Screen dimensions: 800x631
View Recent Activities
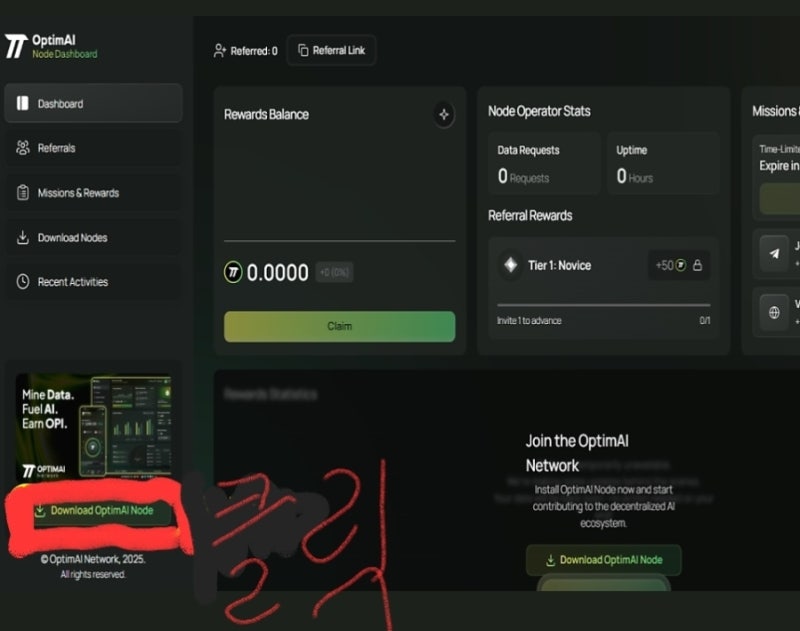pyautogui.click(x=93, y=282)
